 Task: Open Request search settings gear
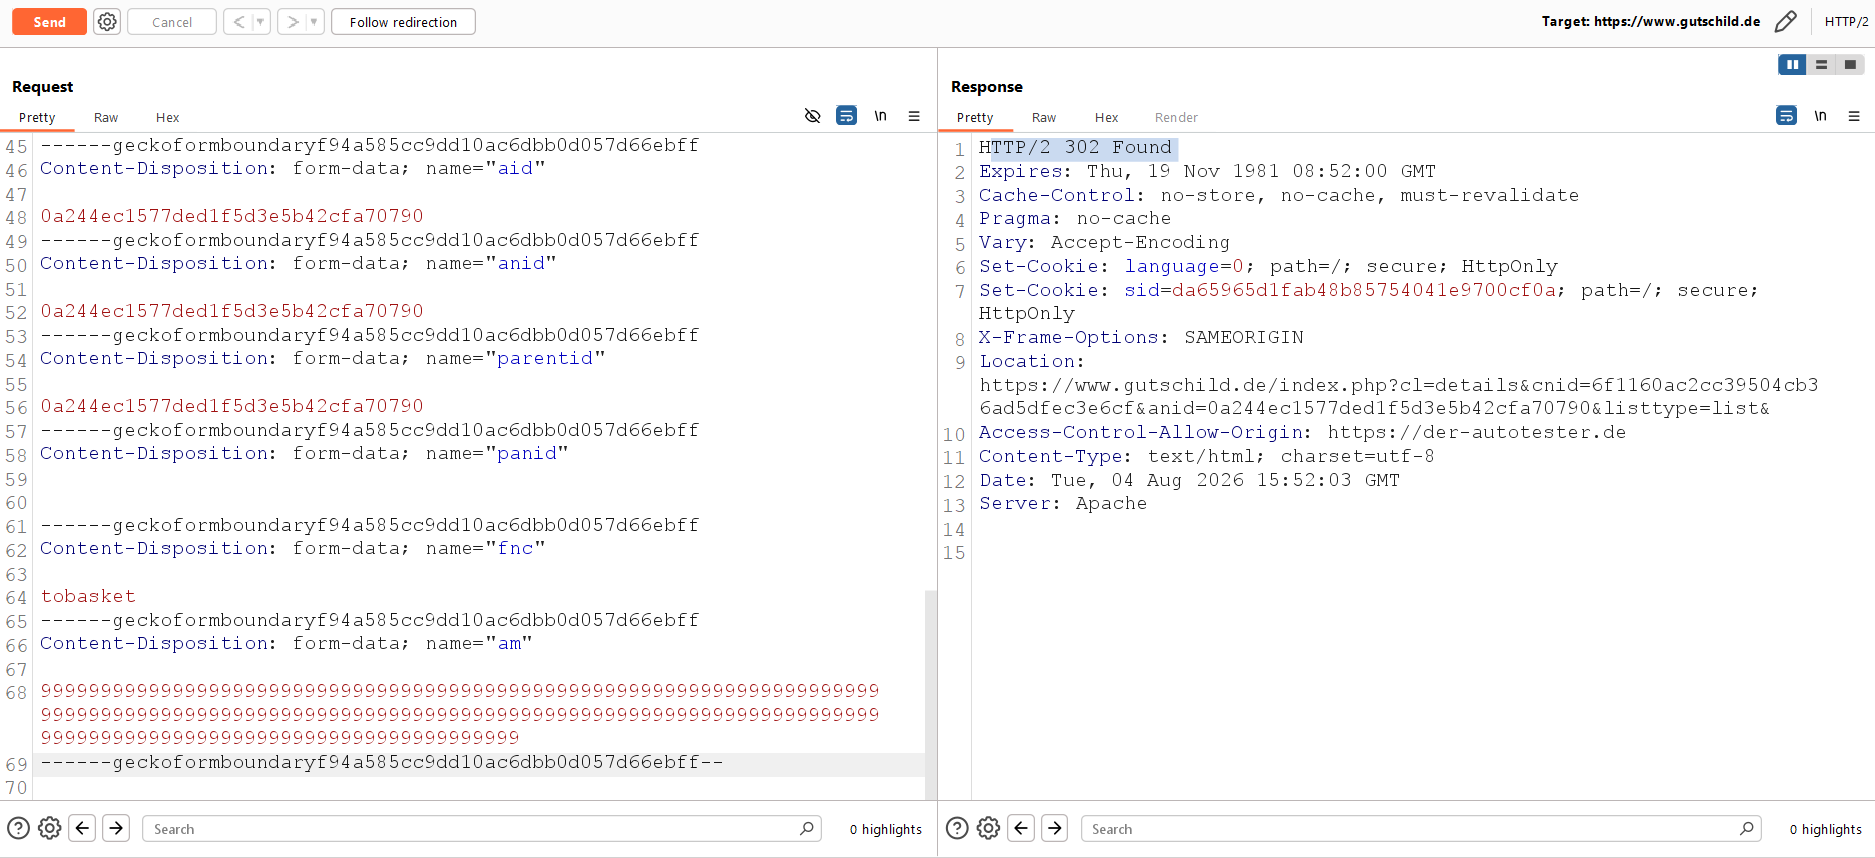(49, 828)
